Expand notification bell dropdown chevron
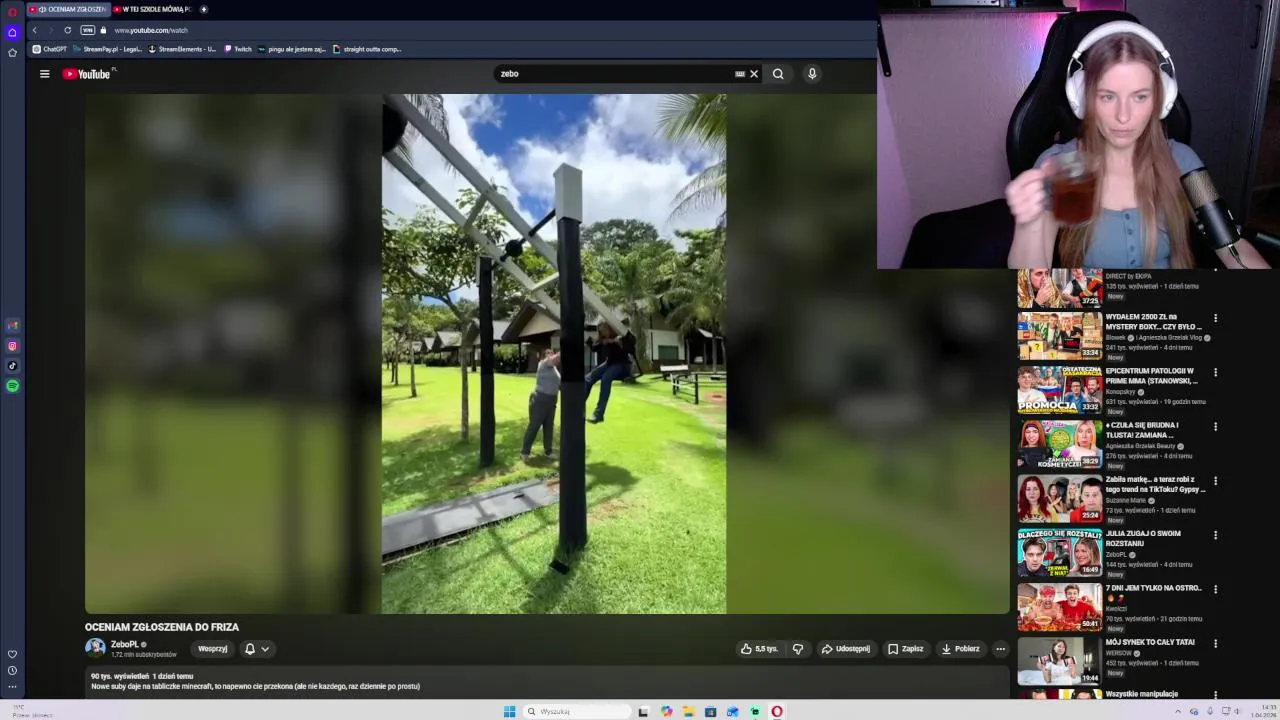This screenshot has width=1280, height=720. click(265, 649)
